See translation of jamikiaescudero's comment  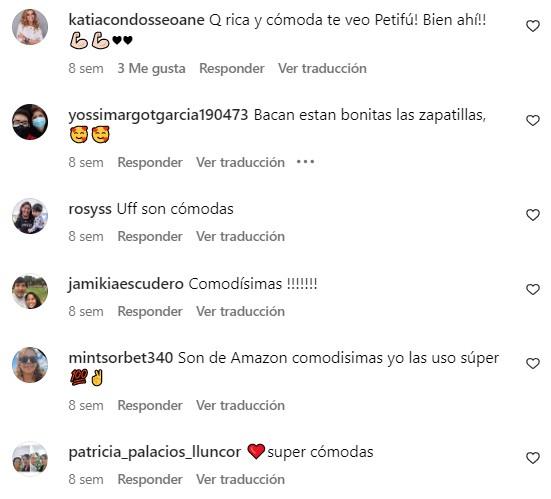point(240,311)
